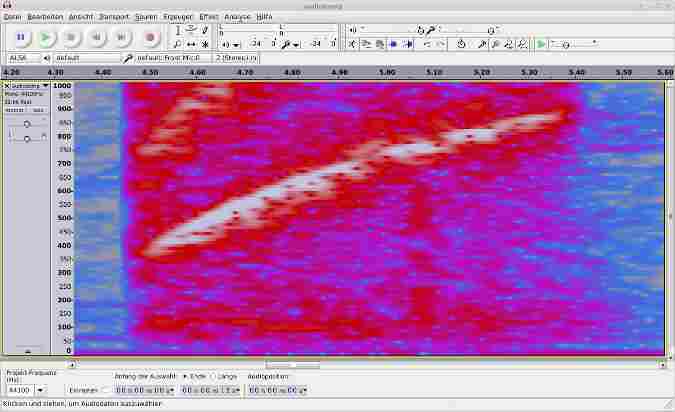The width and height of the screenshot is (675, 412).
Task: Click the Stop transport button
Action: click(x=71, y=37)
